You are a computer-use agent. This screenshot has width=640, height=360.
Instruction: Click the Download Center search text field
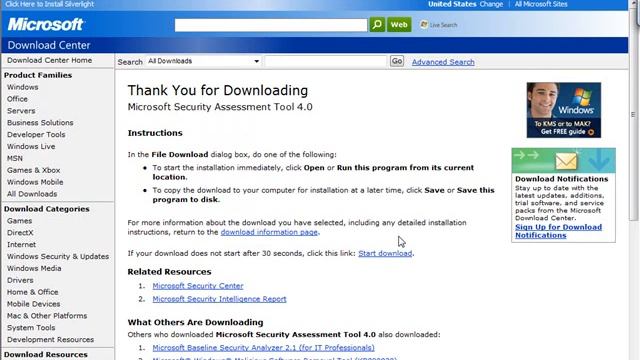click(x=325, y=61)
